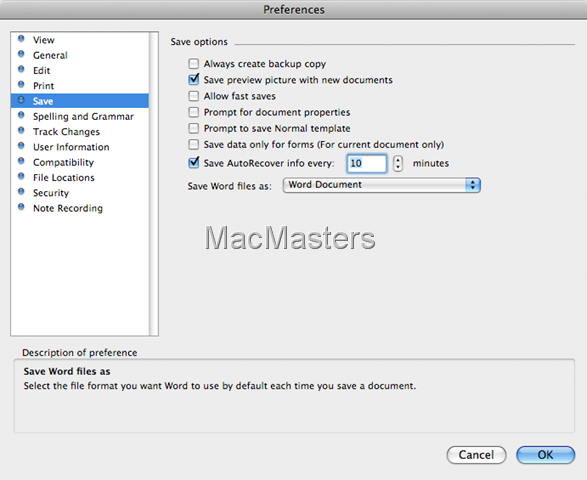This screenshot has width=587, height=480.
Task: Open the Save Word files as dropdown
Action: pyautogui.click(x=382, y=185)
